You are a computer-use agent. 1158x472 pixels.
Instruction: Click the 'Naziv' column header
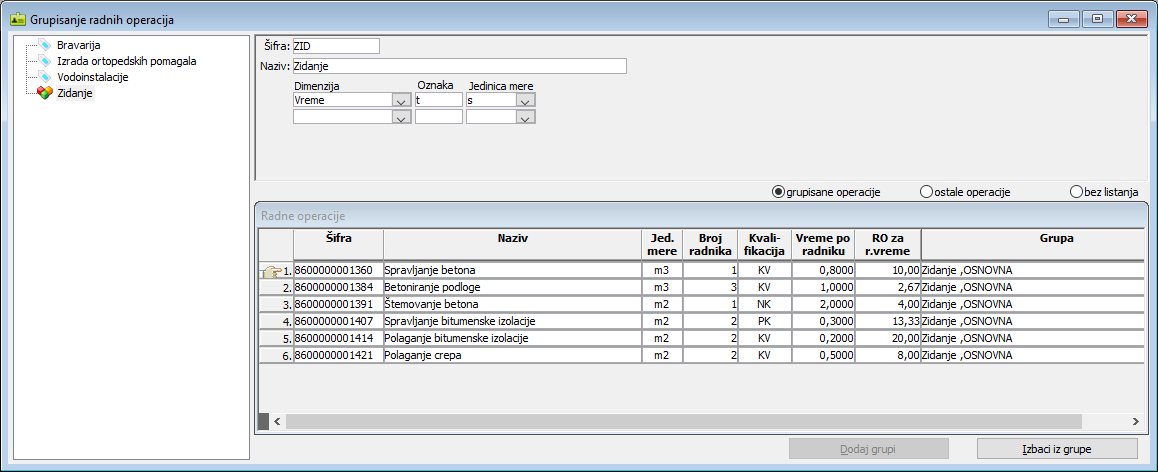pyautogui.click(x=512, y=239)
